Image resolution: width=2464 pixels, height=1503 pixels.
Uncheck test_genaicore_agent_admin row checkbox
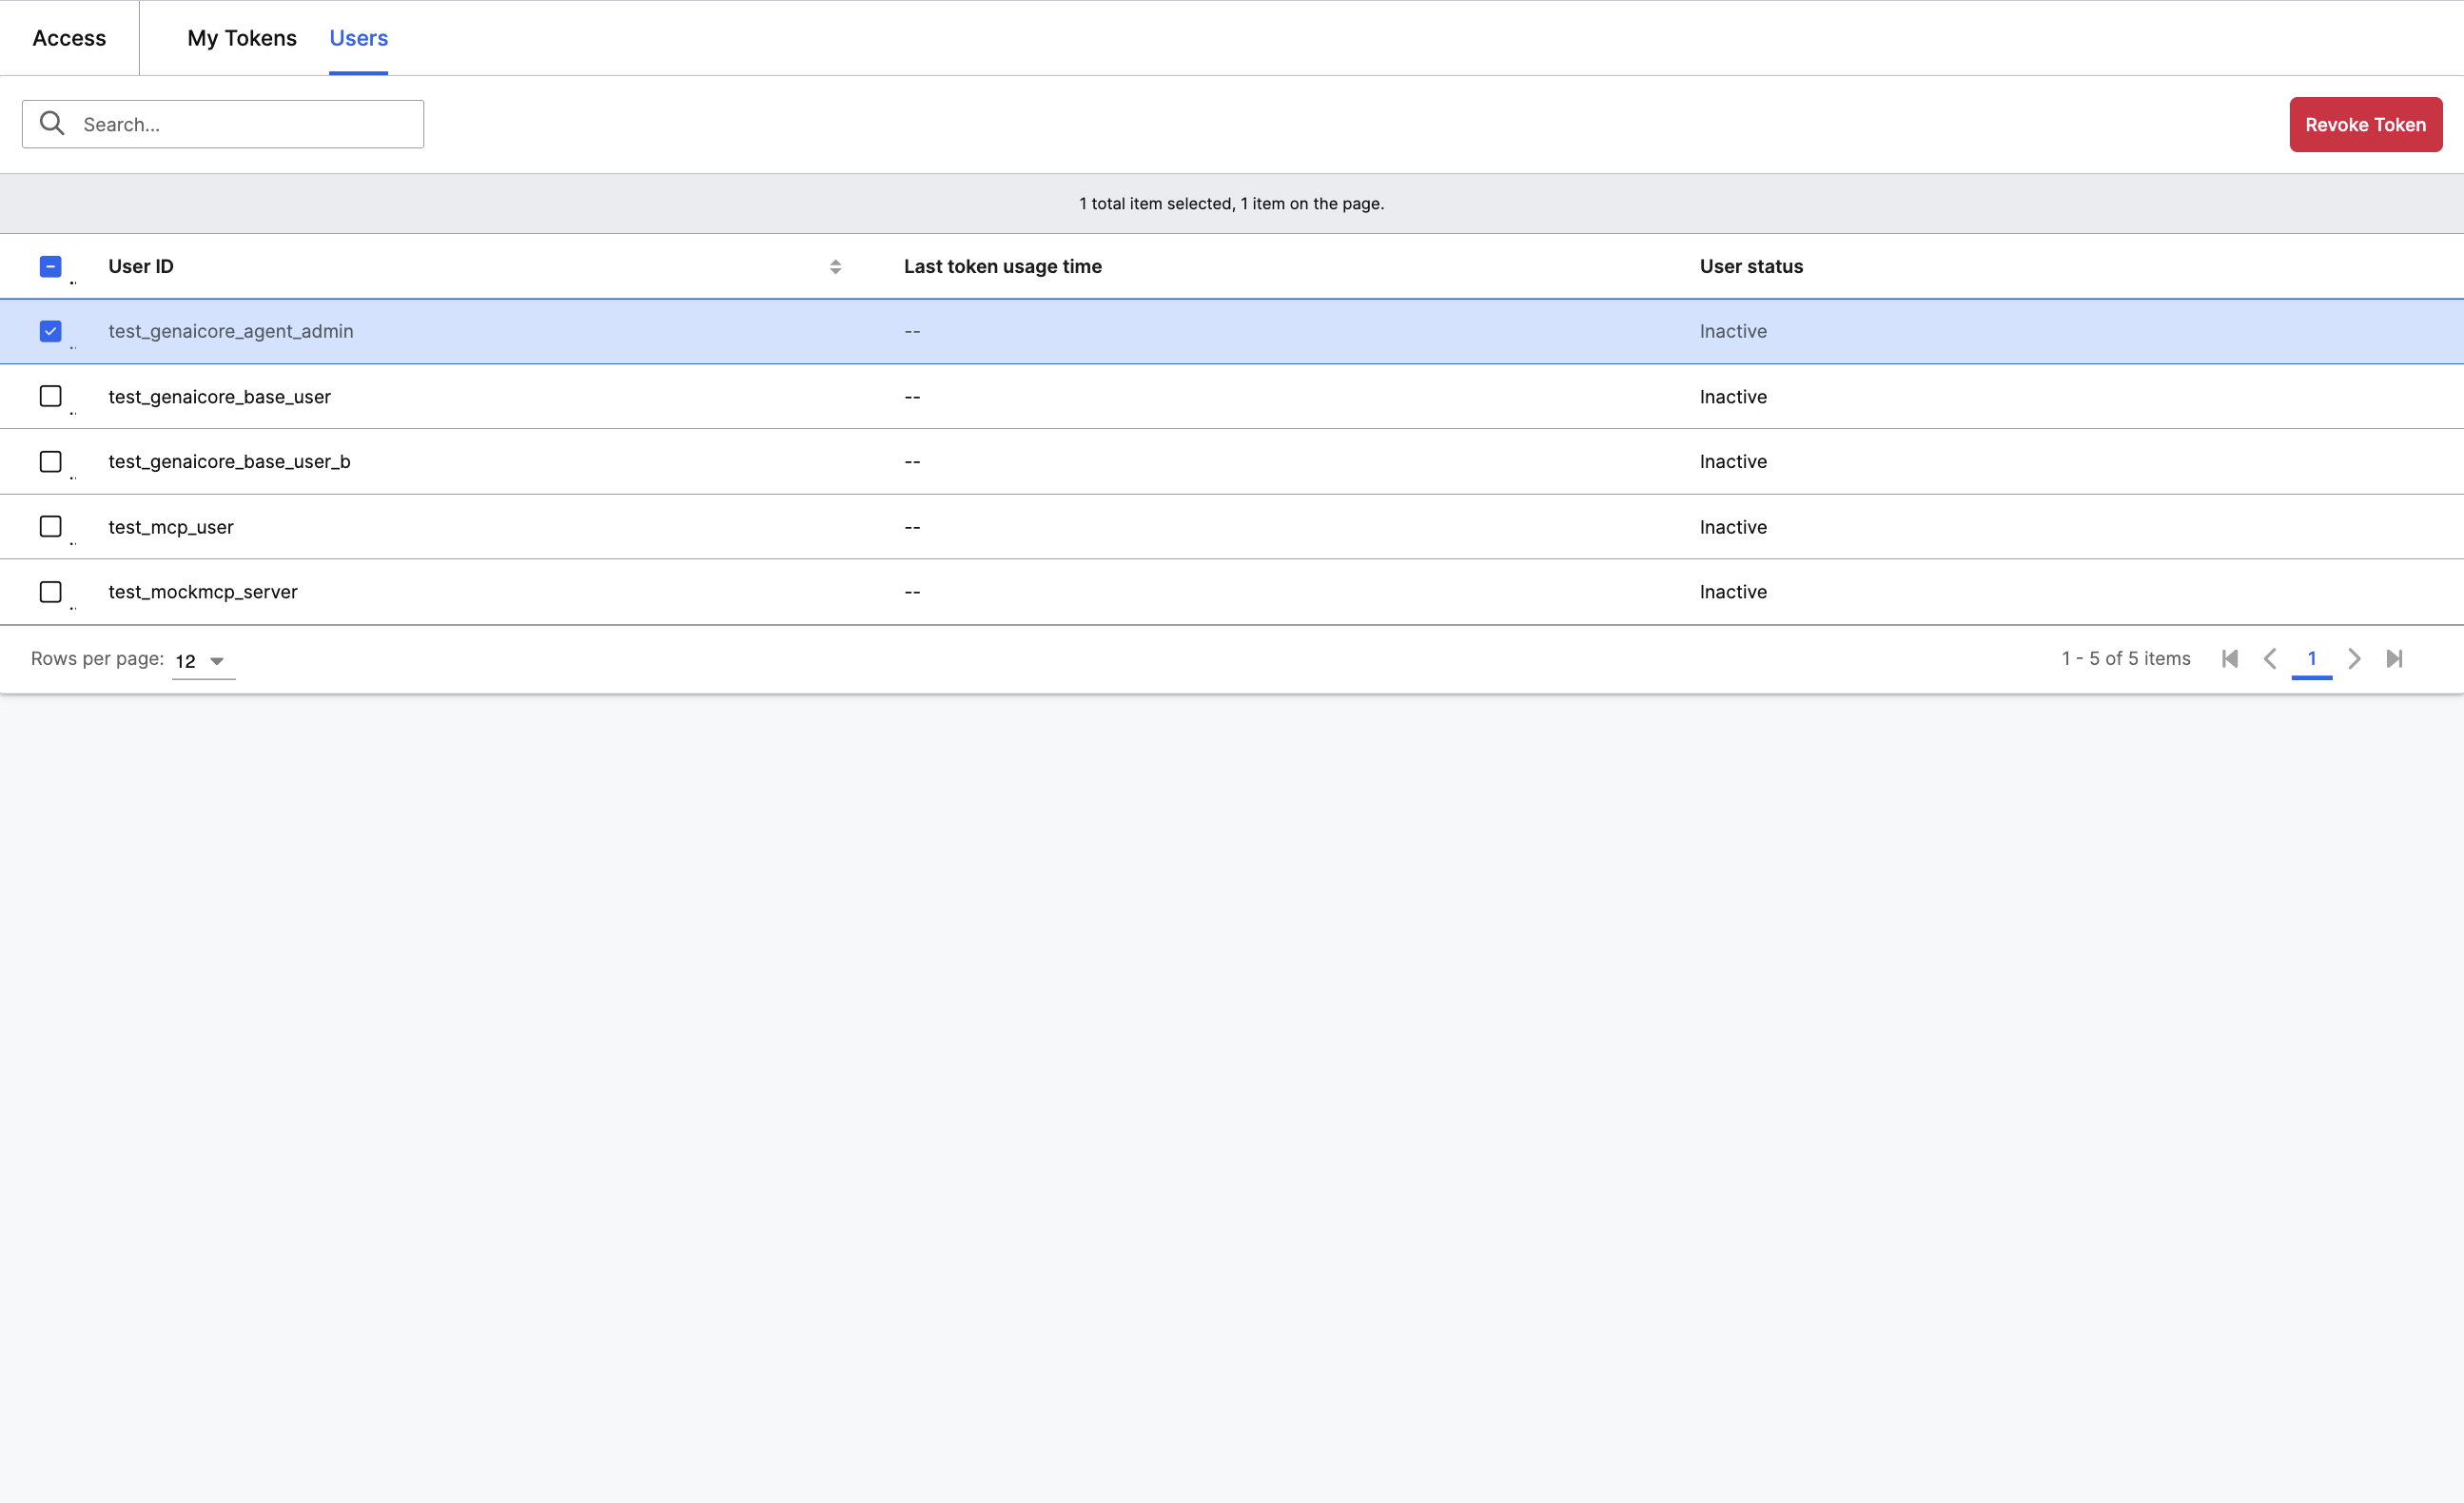pyautogui.click(x=50, y=331)
